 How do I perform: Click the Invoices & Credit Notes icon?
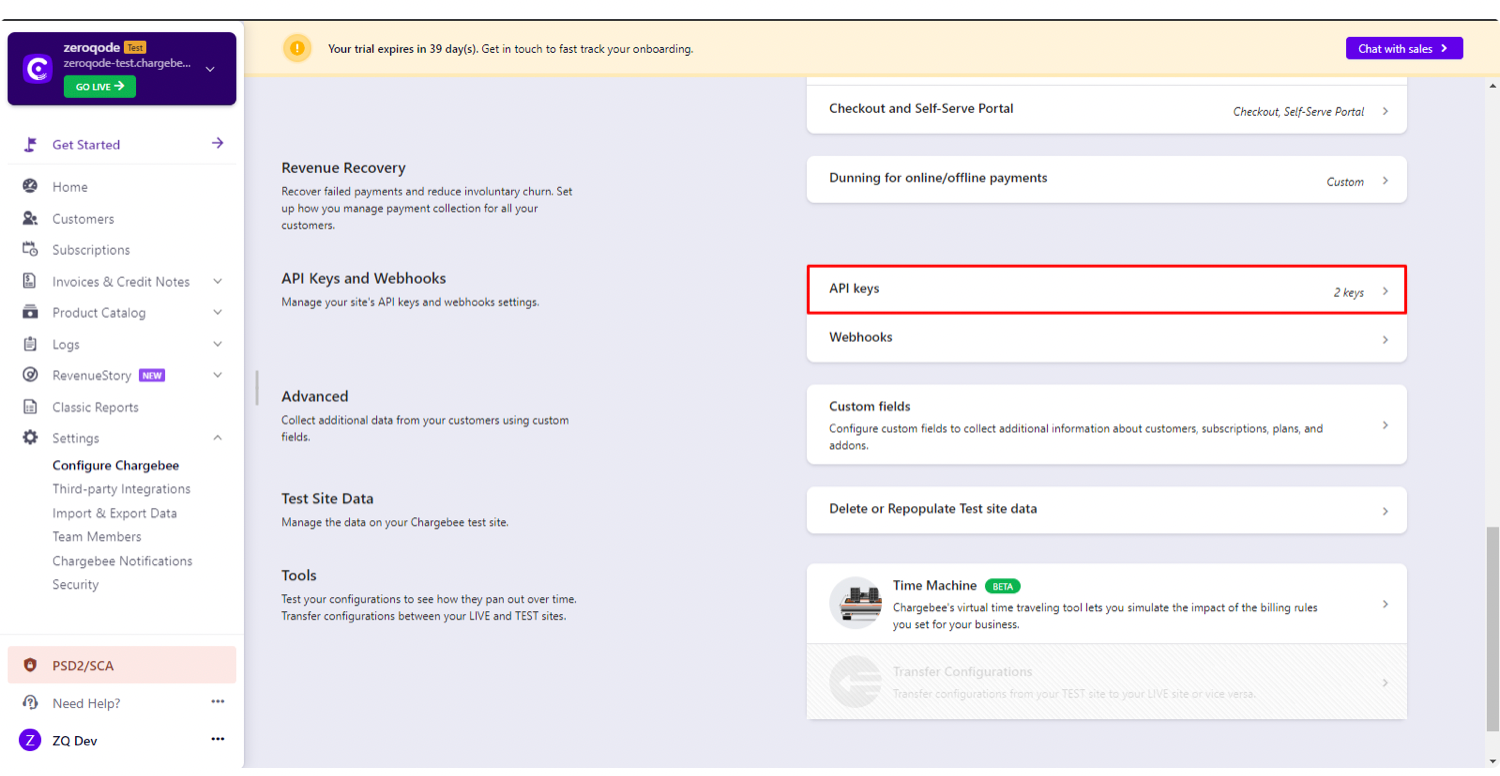30,281
